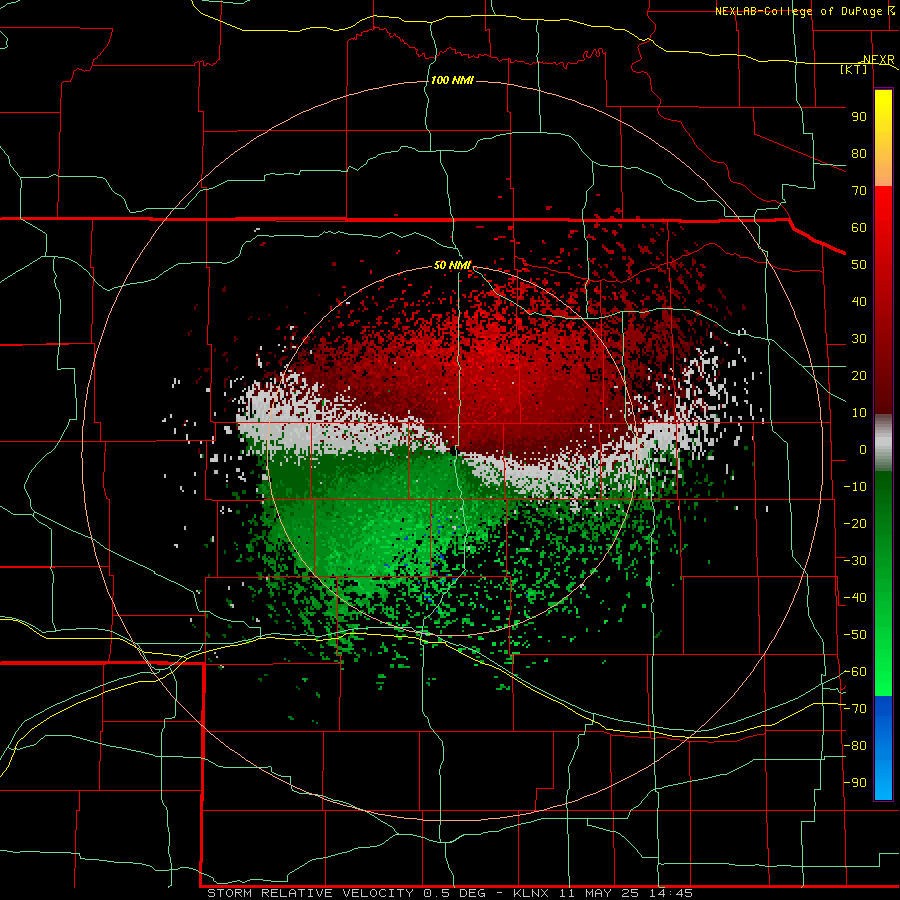Click the 90 value on velocity scale
The height and width of the screenshot is (900, 900).
[x=859, y=117]
